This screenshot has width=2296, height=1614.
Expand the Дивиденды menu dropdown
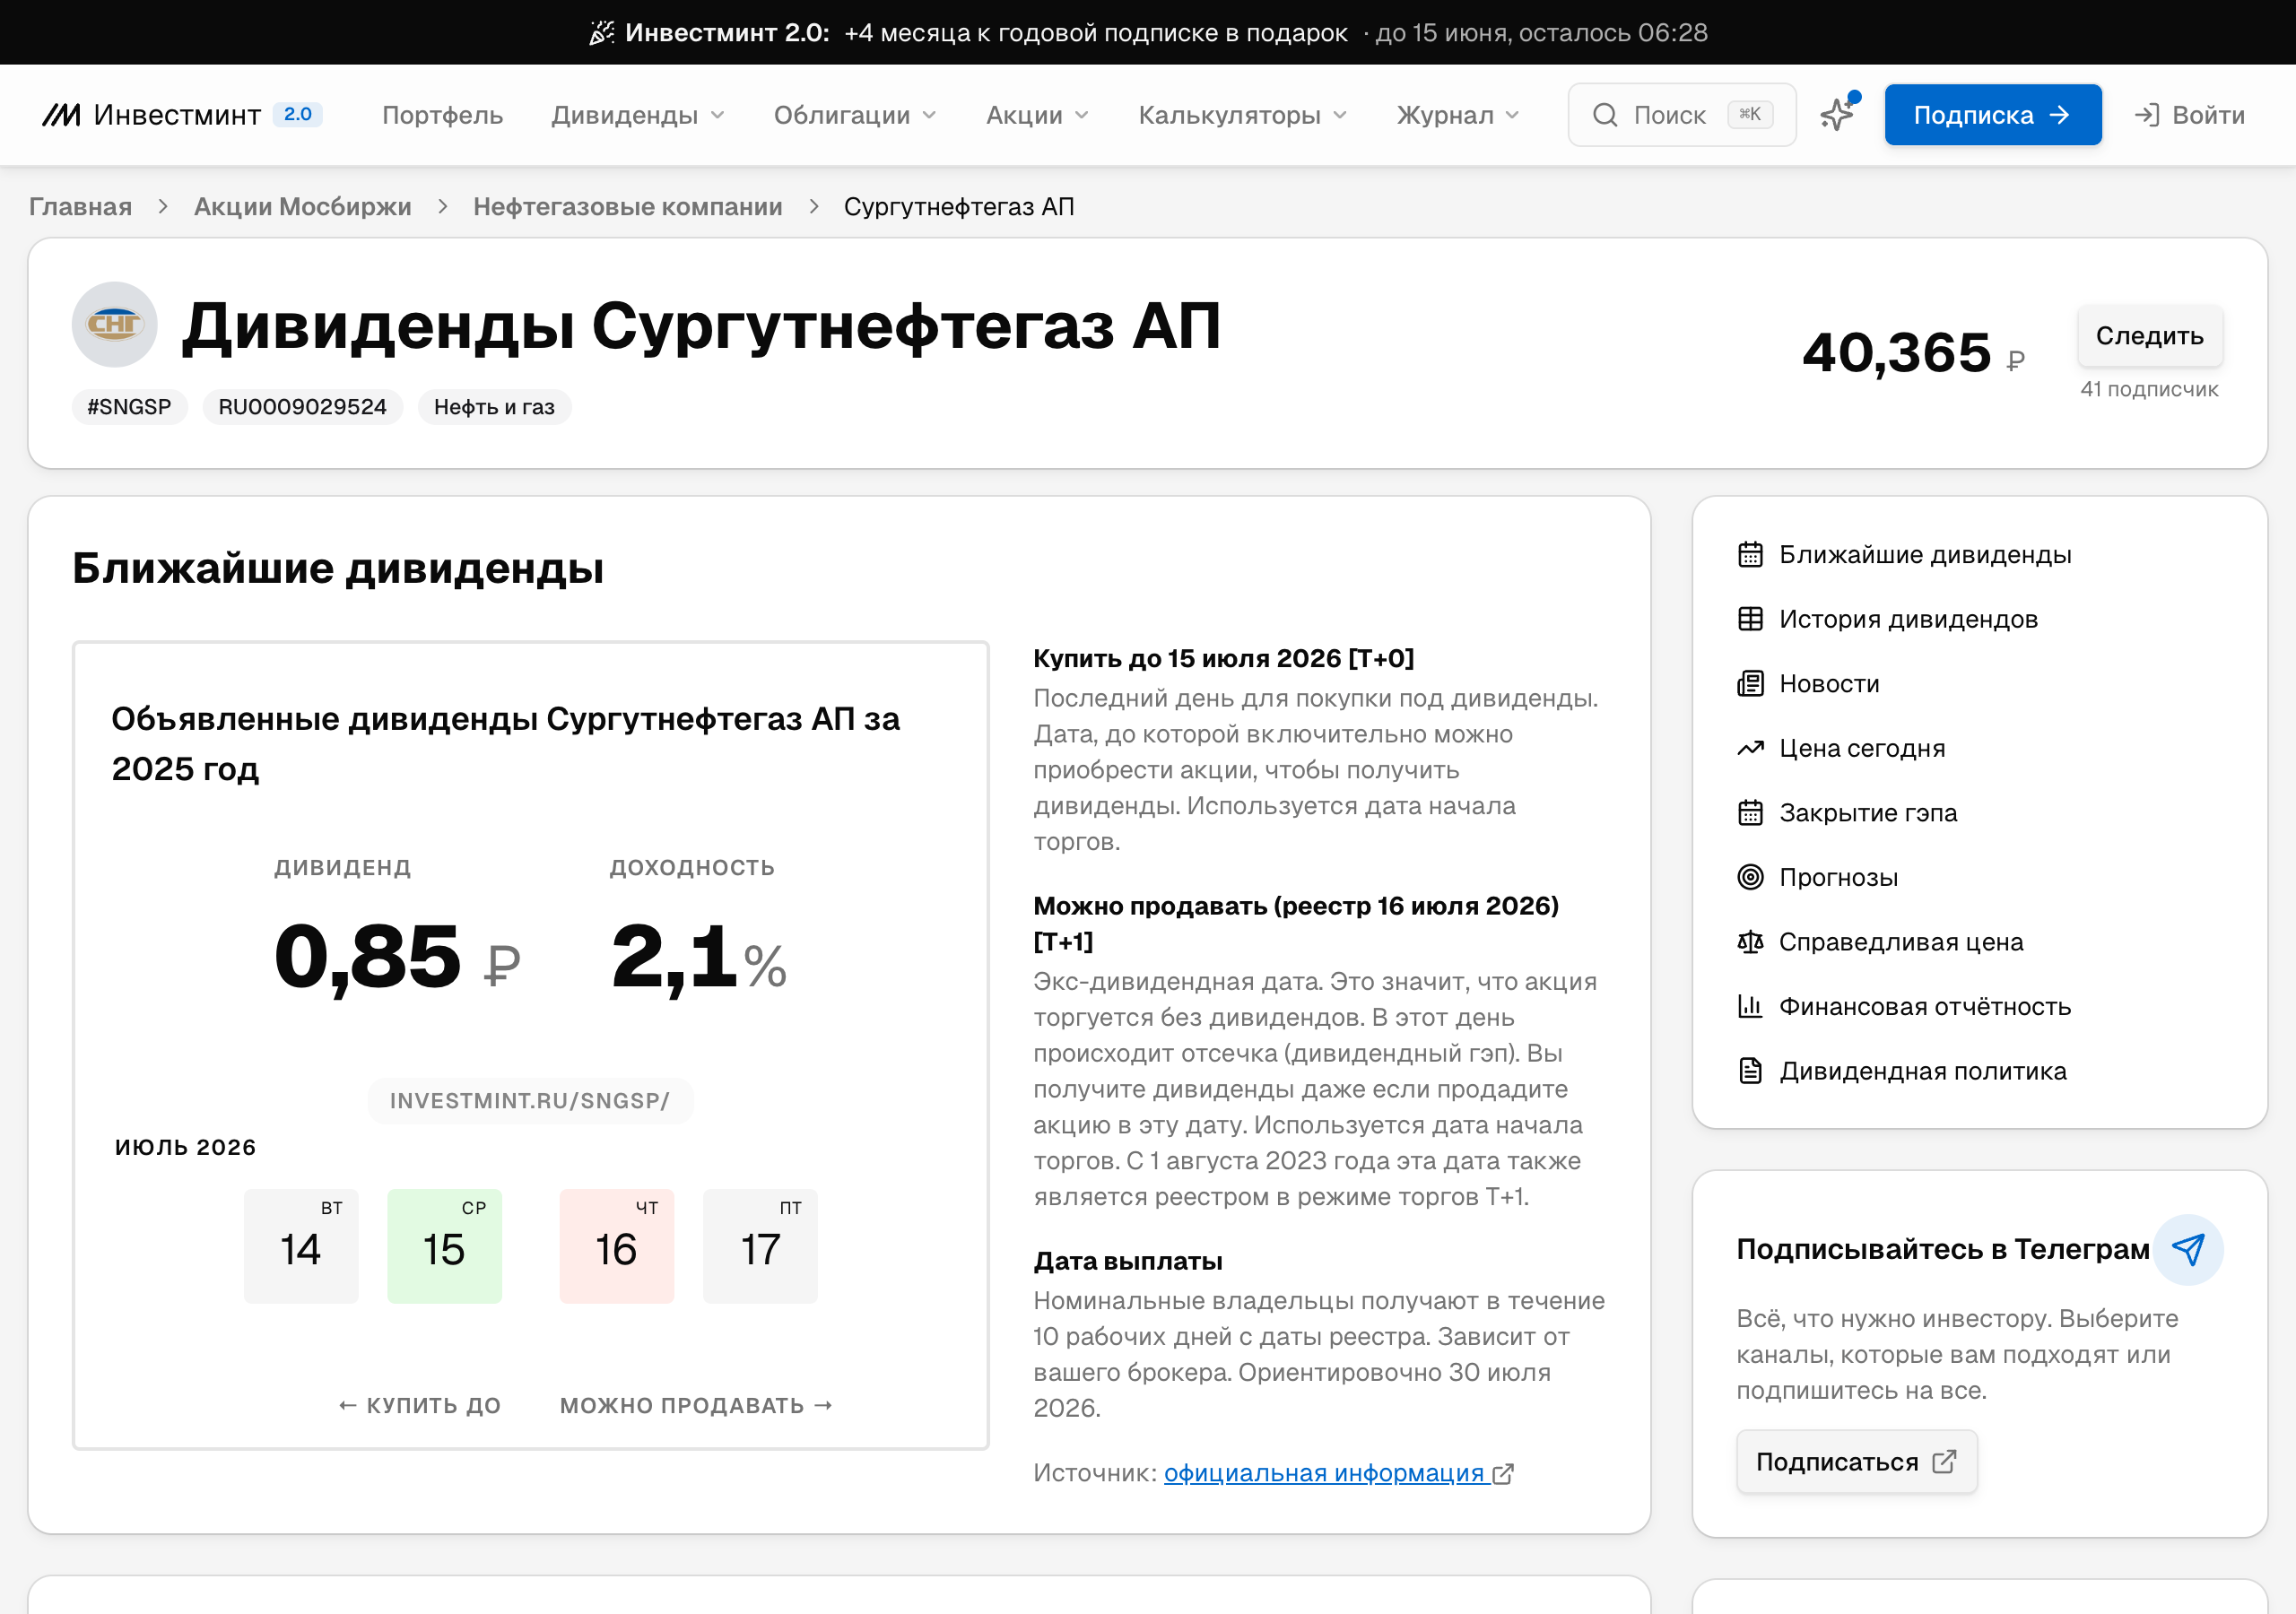coord(637,115)
